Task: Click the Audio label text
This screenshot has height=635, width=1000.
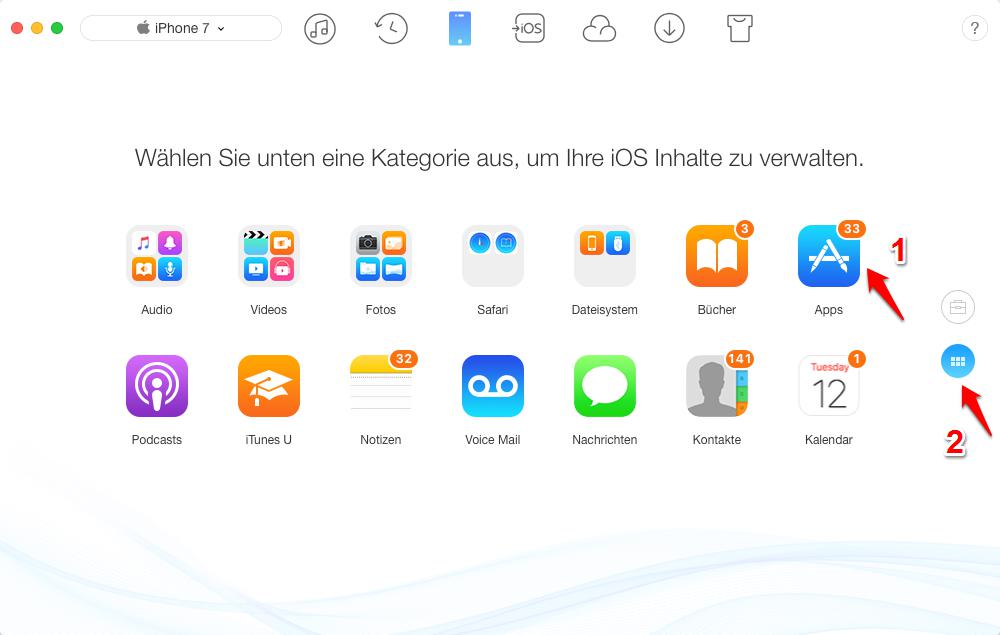Action: 157,310
